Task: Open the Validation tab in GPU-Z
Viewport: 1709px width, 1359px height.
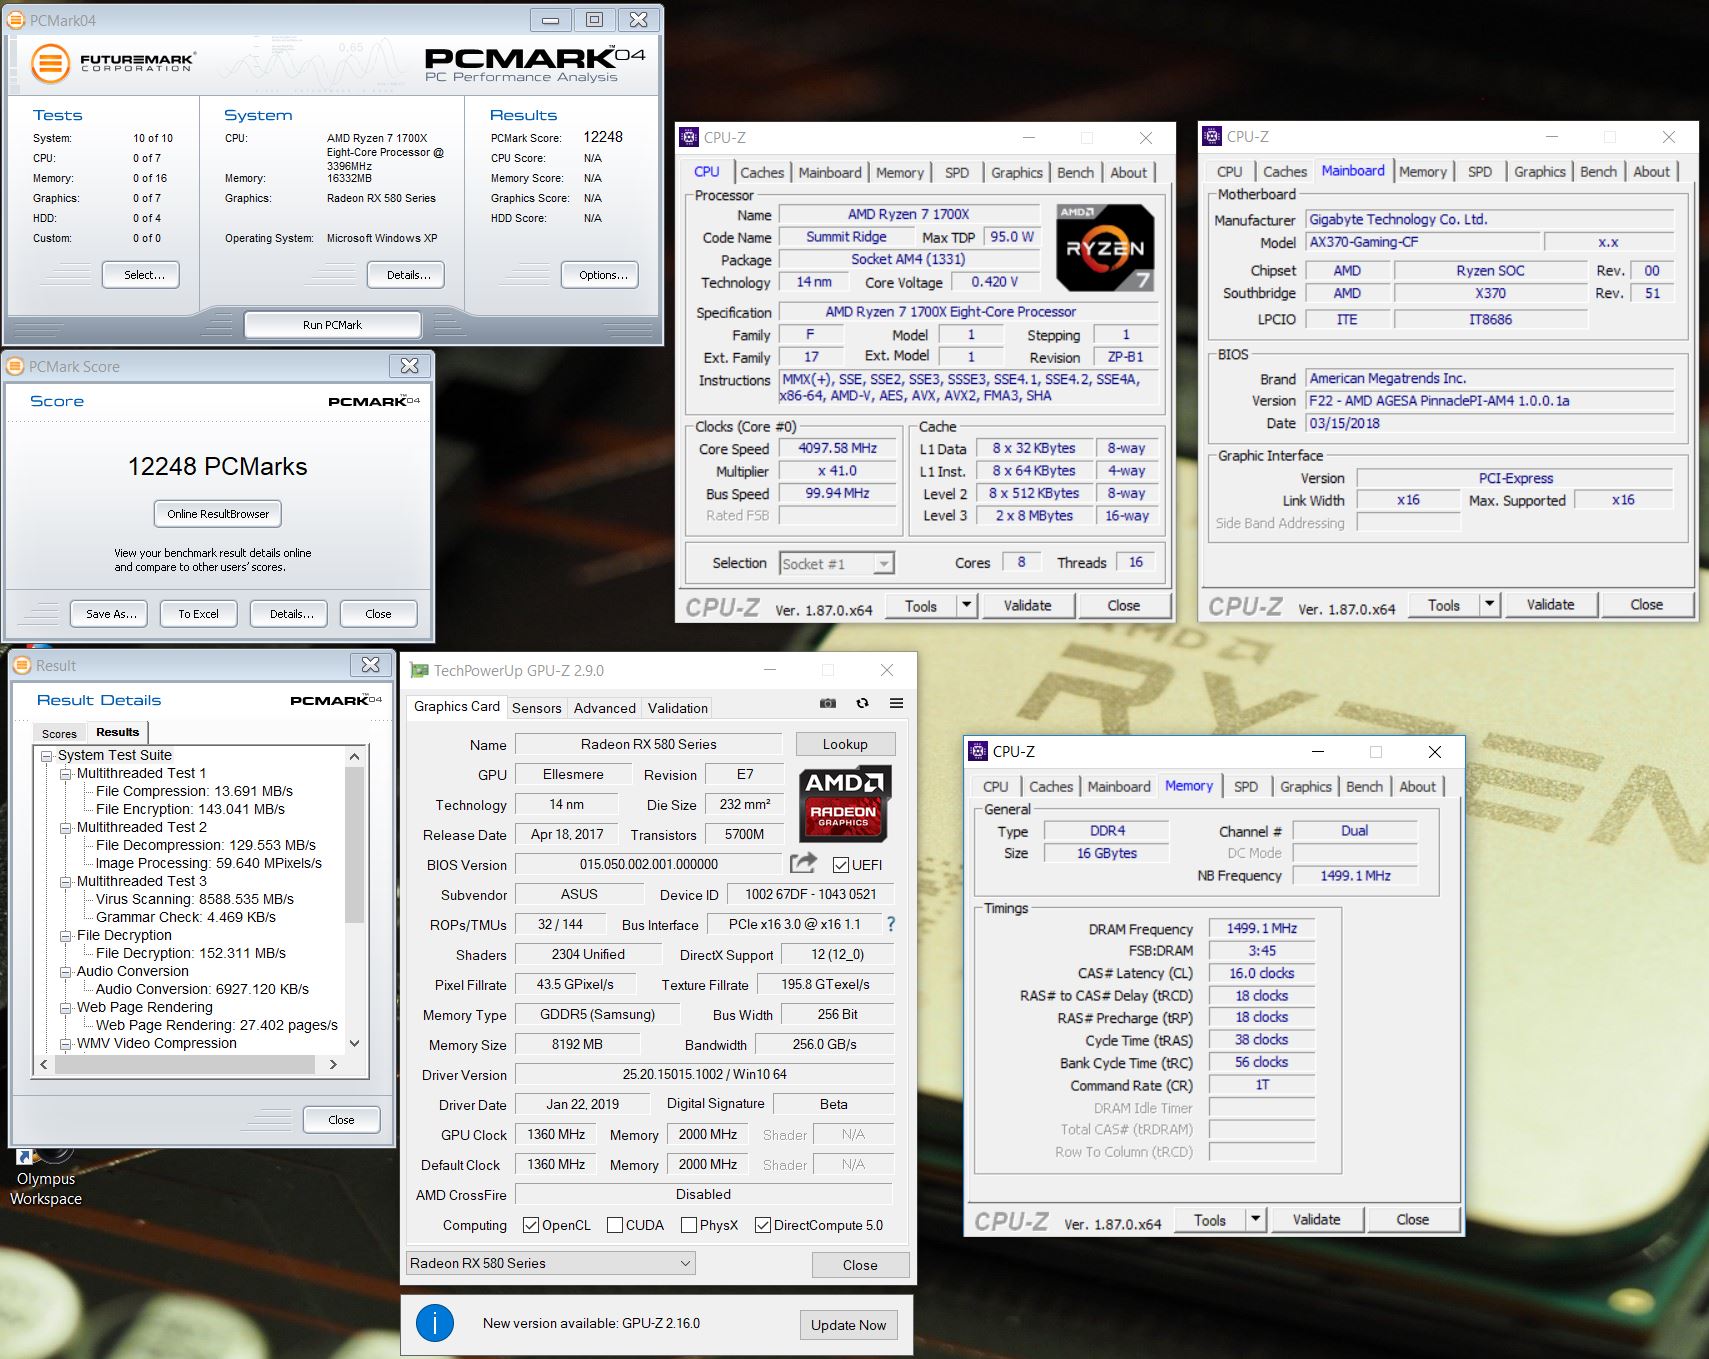Action: [677, 708]
